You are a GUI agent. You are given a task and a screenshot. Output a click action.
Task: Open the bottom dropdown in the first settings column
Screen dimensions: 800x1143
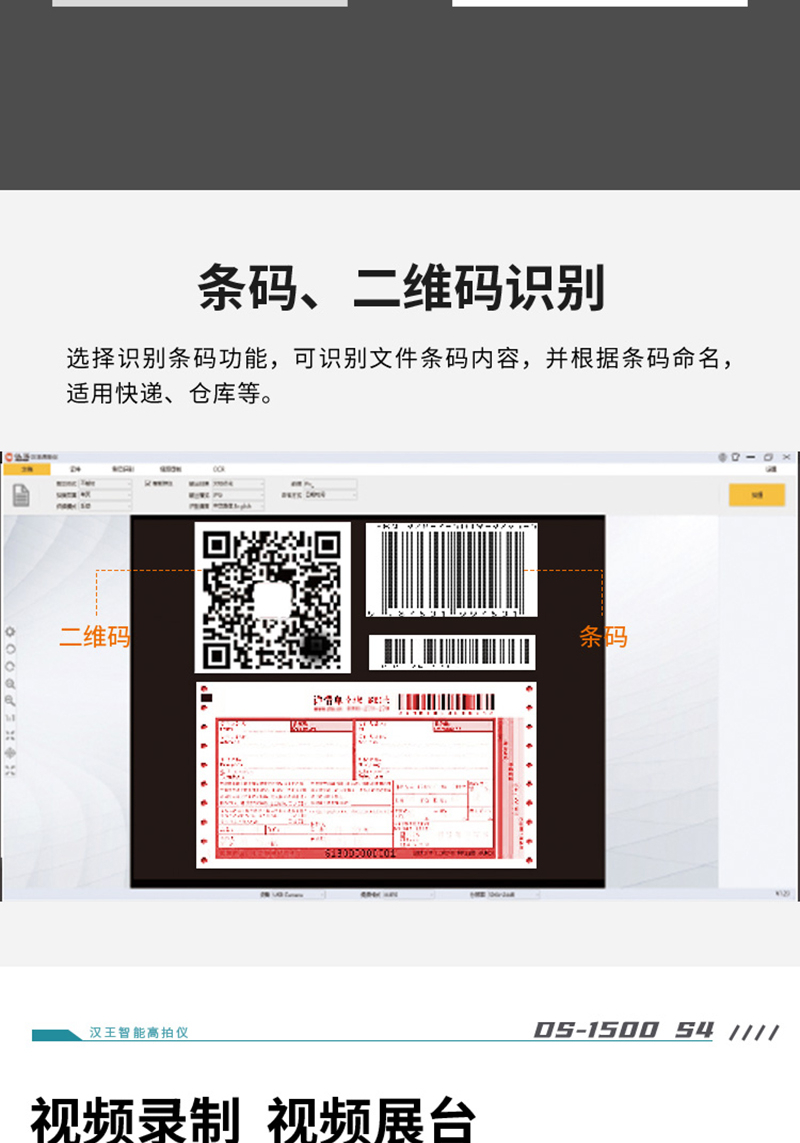point(105,506)
